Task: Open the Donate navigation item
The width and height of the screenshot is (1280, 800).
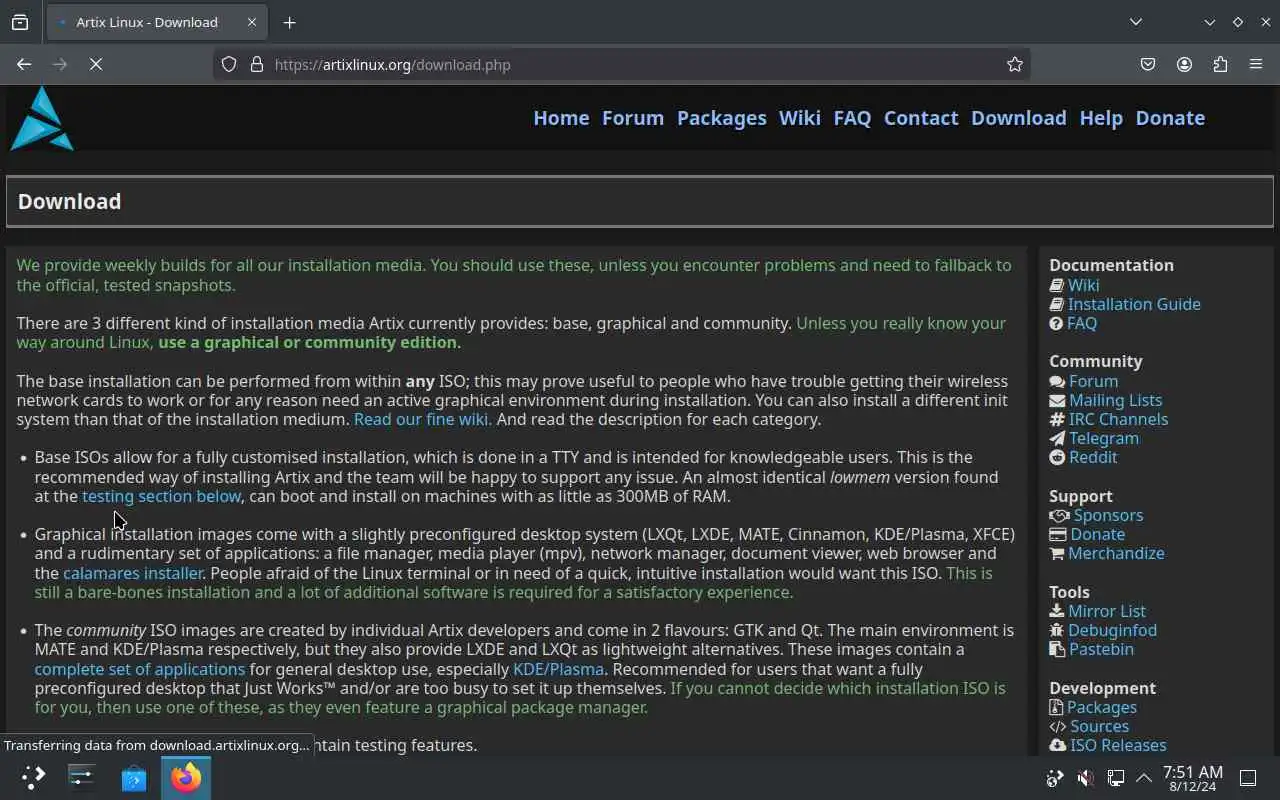Action: coord(1170,118)
